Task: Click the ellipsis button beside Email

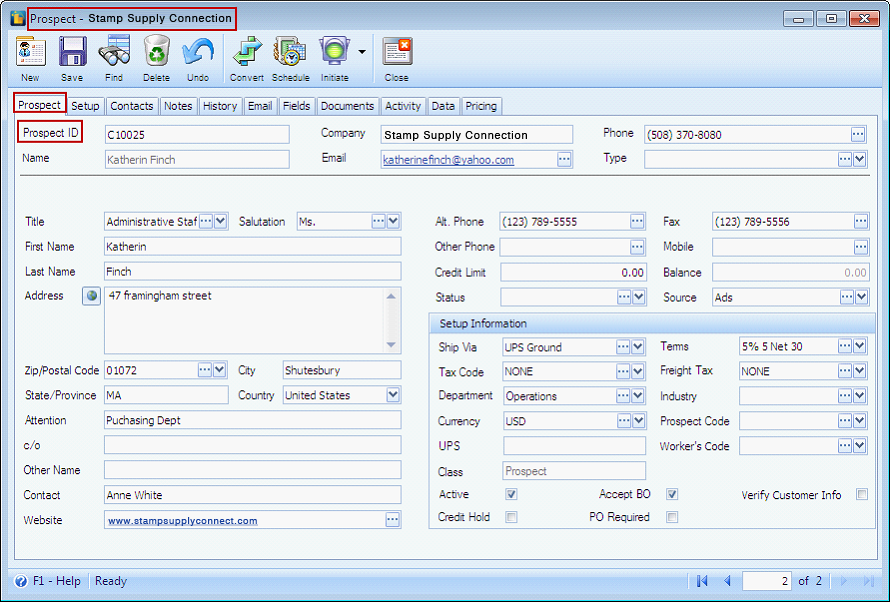Action: point(564,160)
